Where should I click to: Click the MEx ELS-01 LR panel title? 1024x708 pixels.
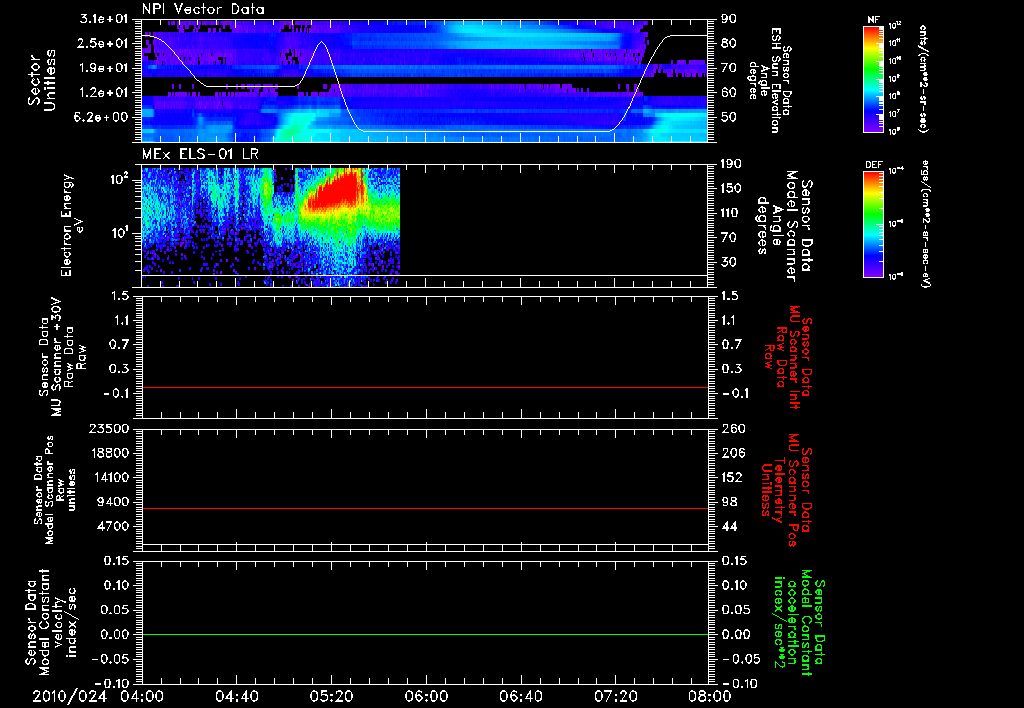pos(200,155)
